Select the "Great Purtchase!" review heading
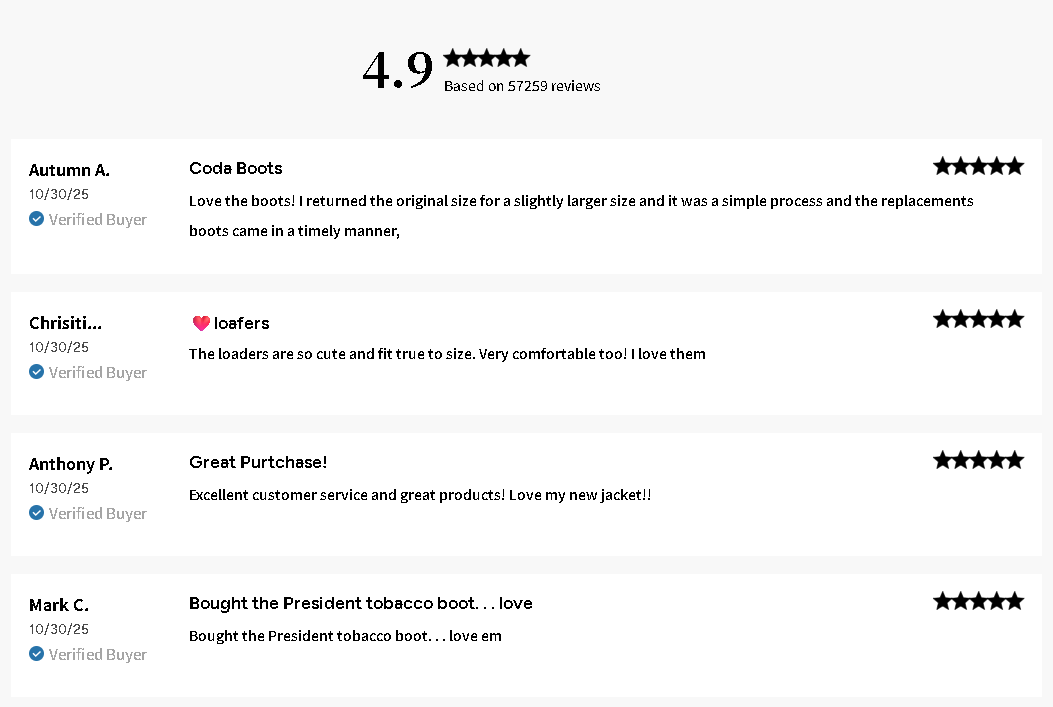 (258, 462)
